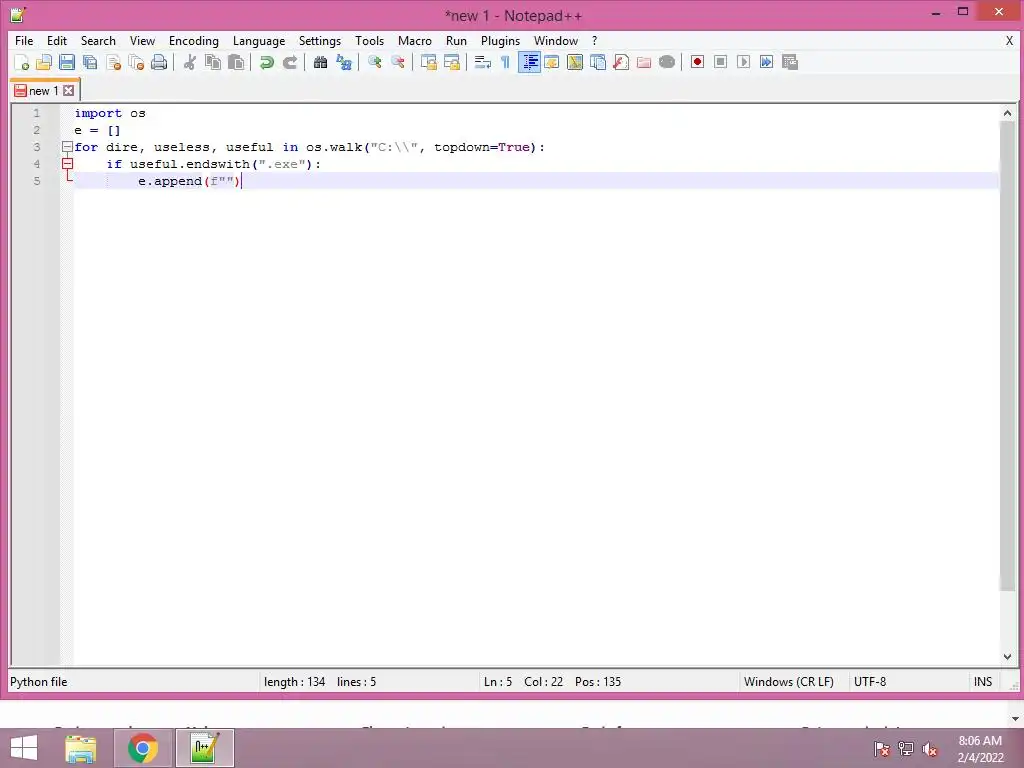The width and height of the screenshot is (1024, 768).
Task: Open Folder as Workspace icon
Action: click(644, 62)
